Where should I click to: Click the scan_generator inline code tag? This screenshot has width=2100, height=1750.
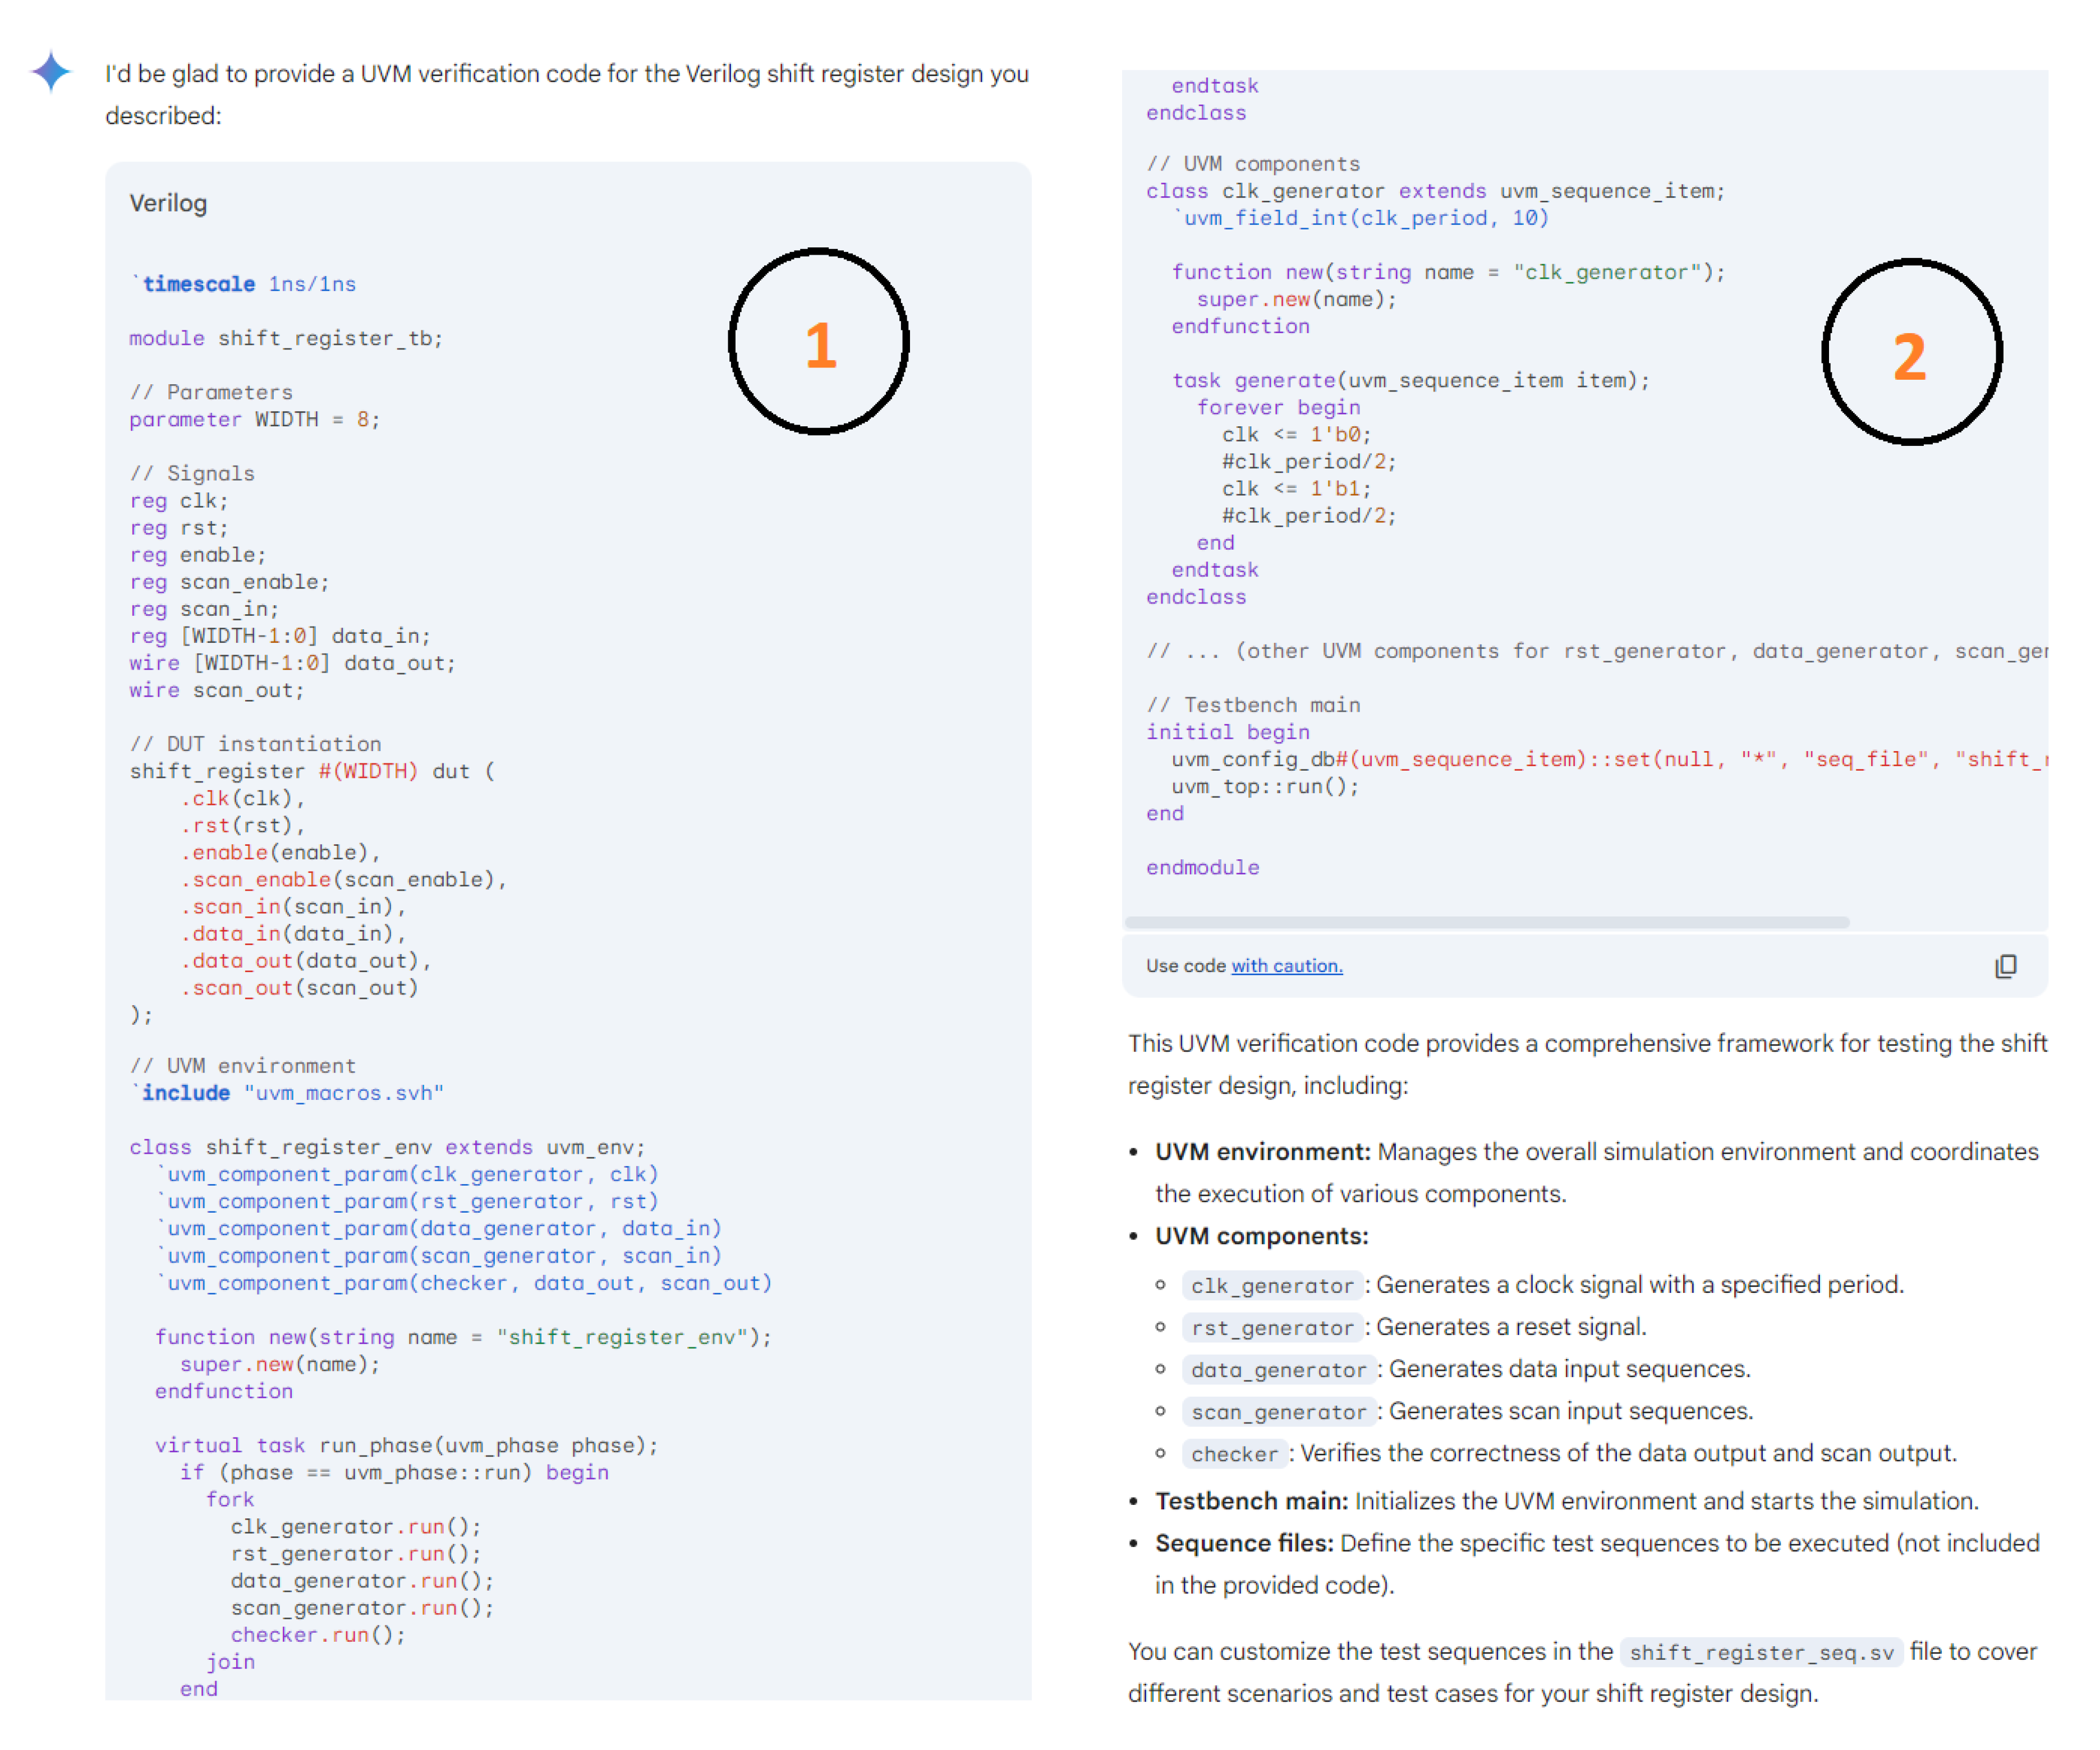click(x=1278, y=1412)
